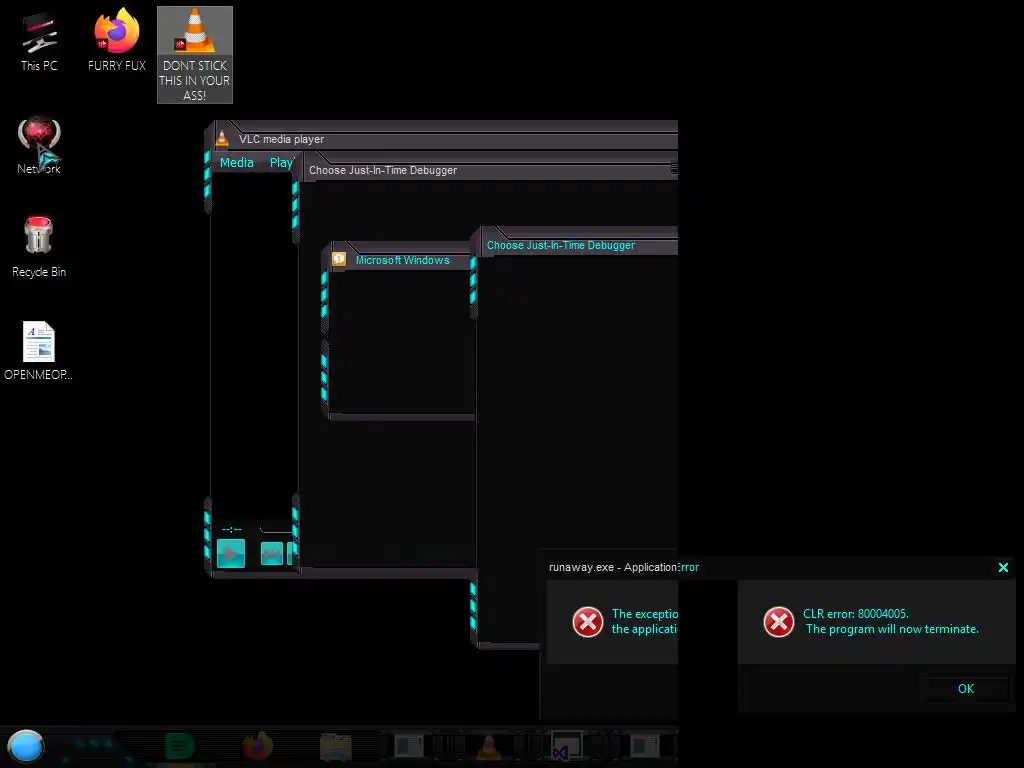Select the DONT STICK VLC cone shortcut
Screen dimensions: 1024x768
(x=195, y=55)
